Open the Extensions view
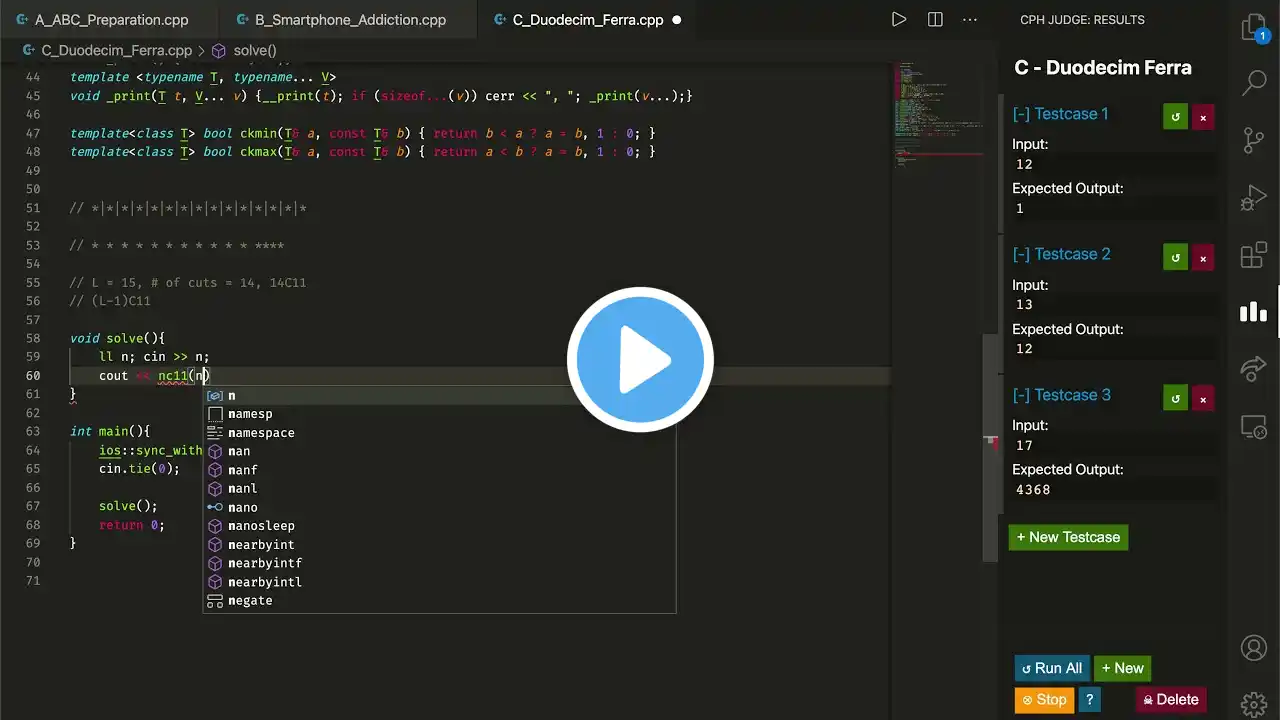The height and width of the screenshot is (720, 1280). pos(1254,255)
